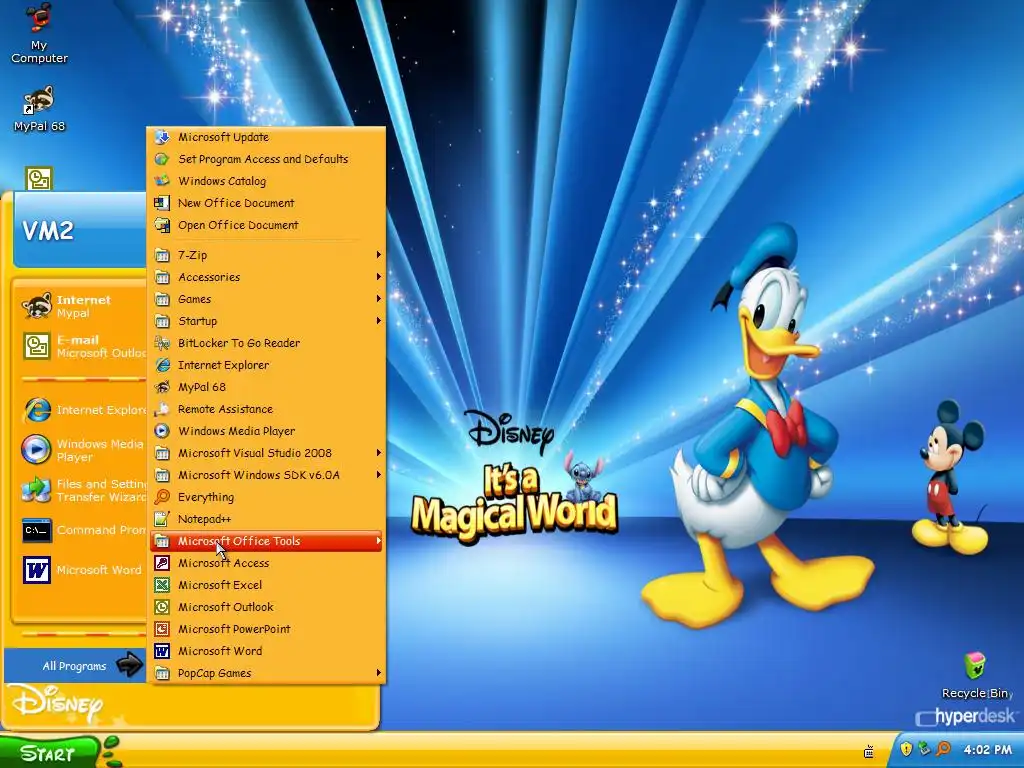Click the Start button

49,753
